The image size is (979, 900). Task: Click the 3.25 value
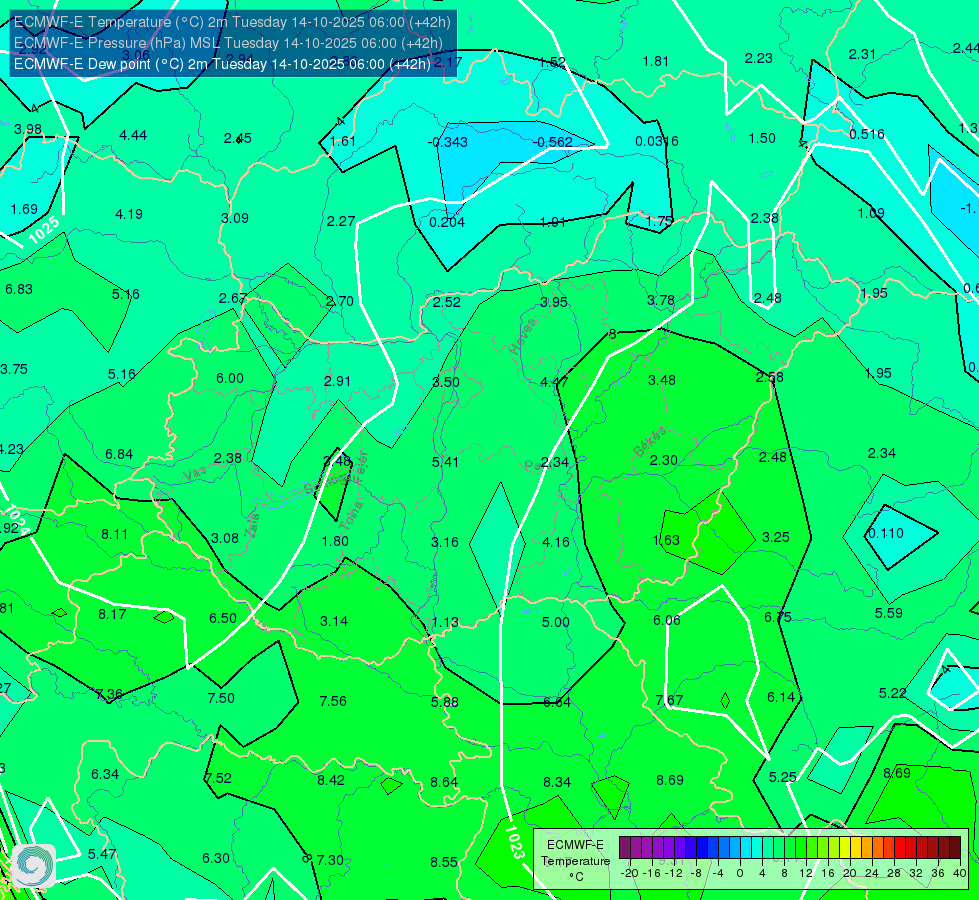coord(775,537)
